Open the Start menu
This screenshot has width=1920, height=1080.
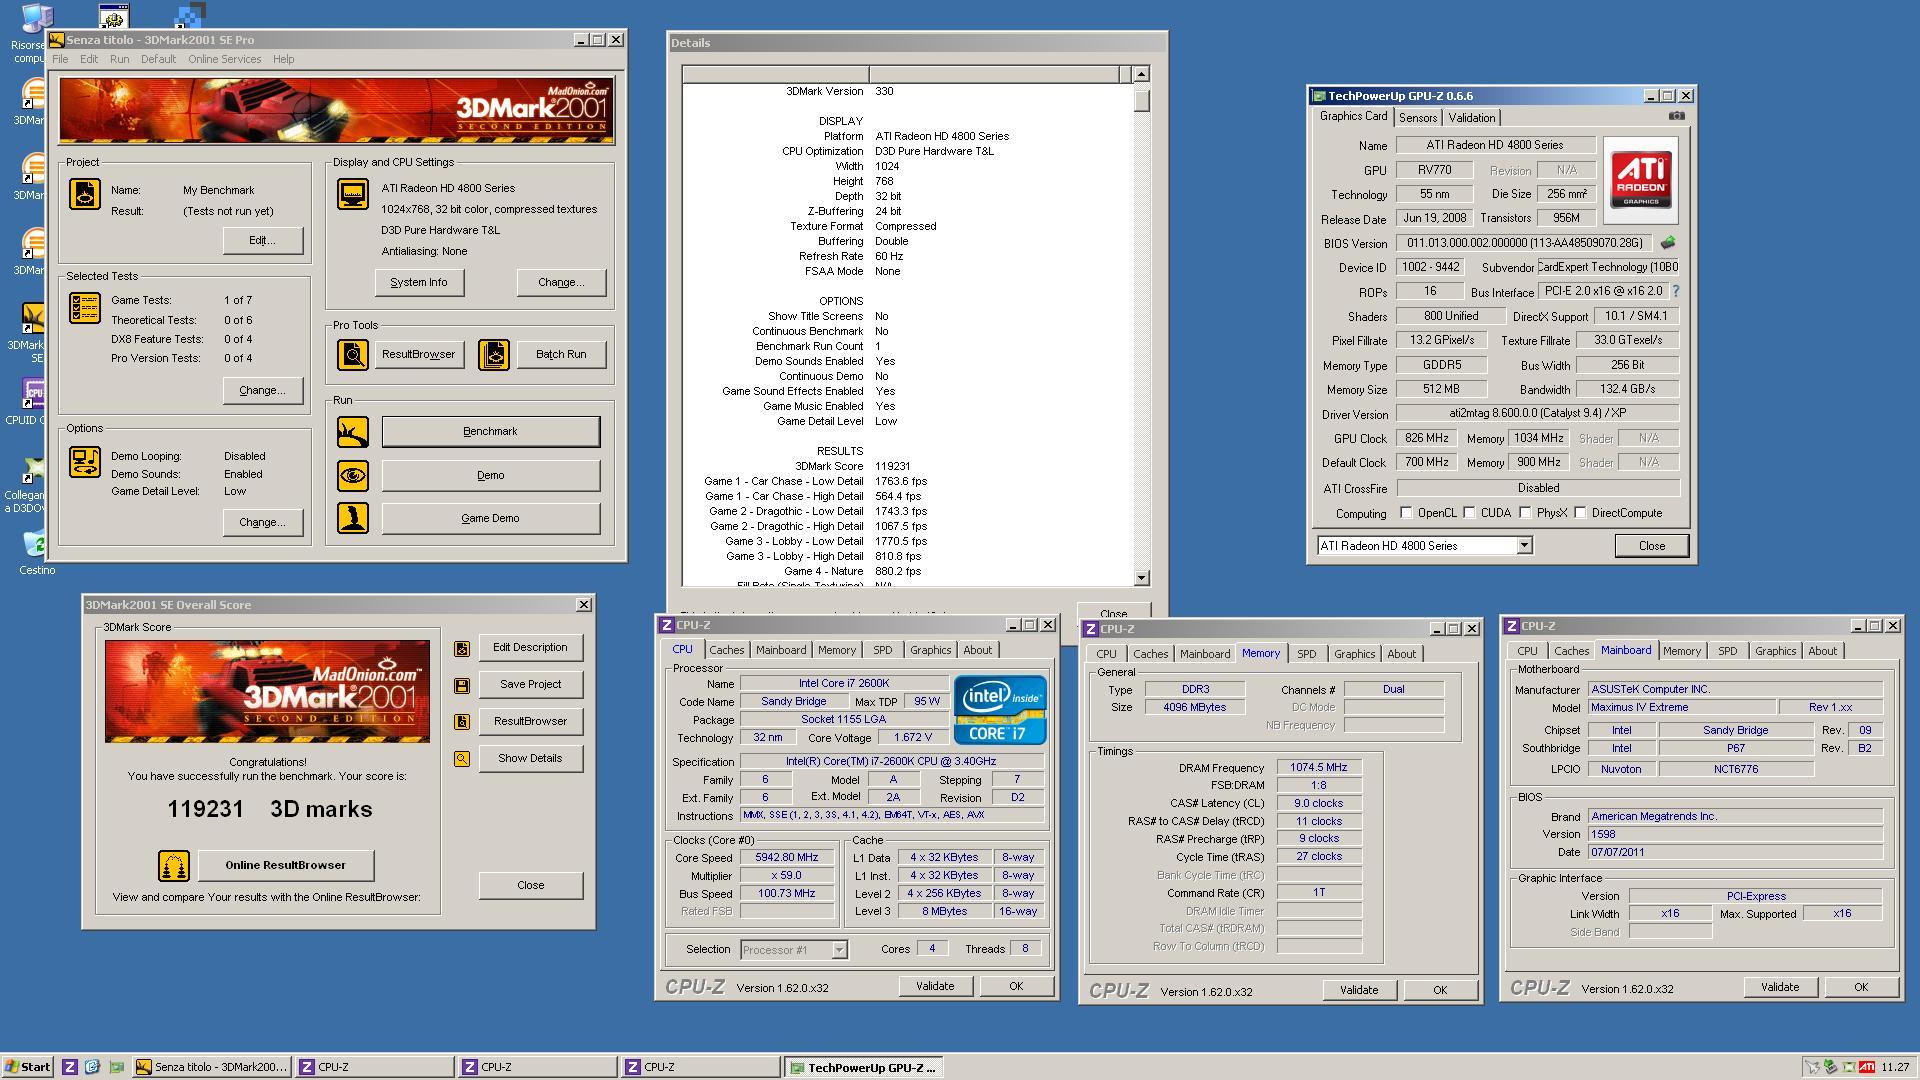[28, 1067]
